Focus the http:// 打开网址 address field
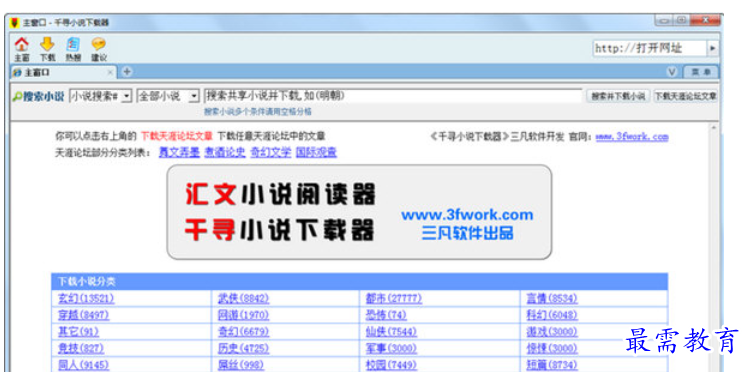747x372 pixels. point(650,48)
